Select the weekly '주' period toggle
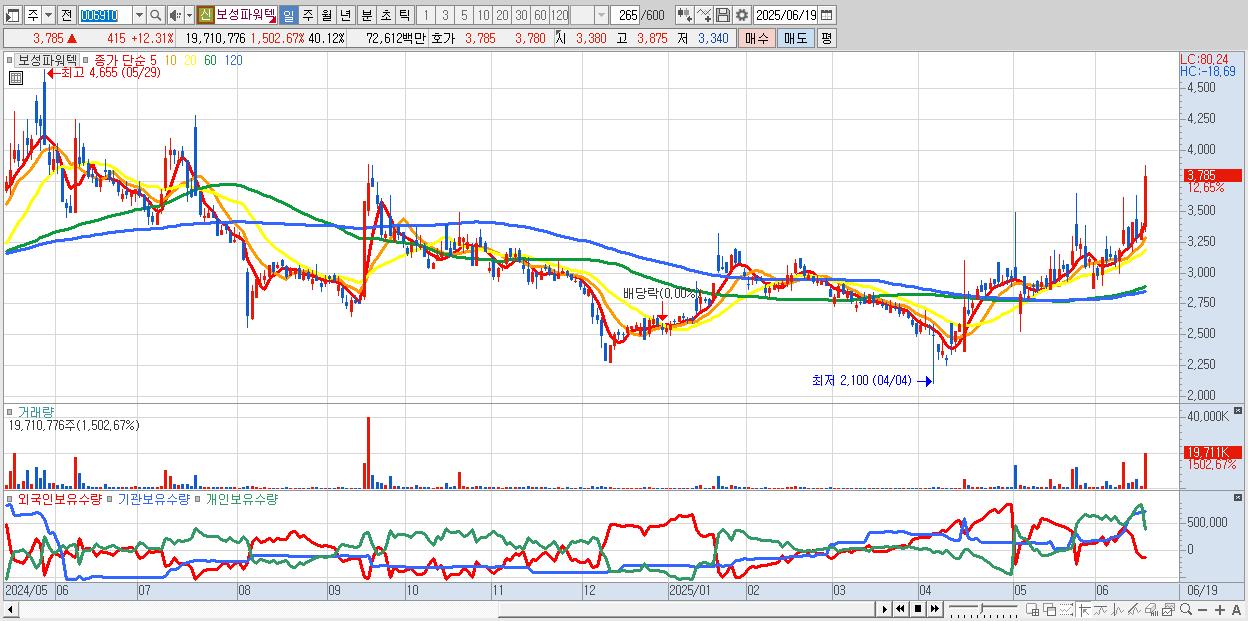This screenshot has height=621, width=1248. (x=308, y=15)
